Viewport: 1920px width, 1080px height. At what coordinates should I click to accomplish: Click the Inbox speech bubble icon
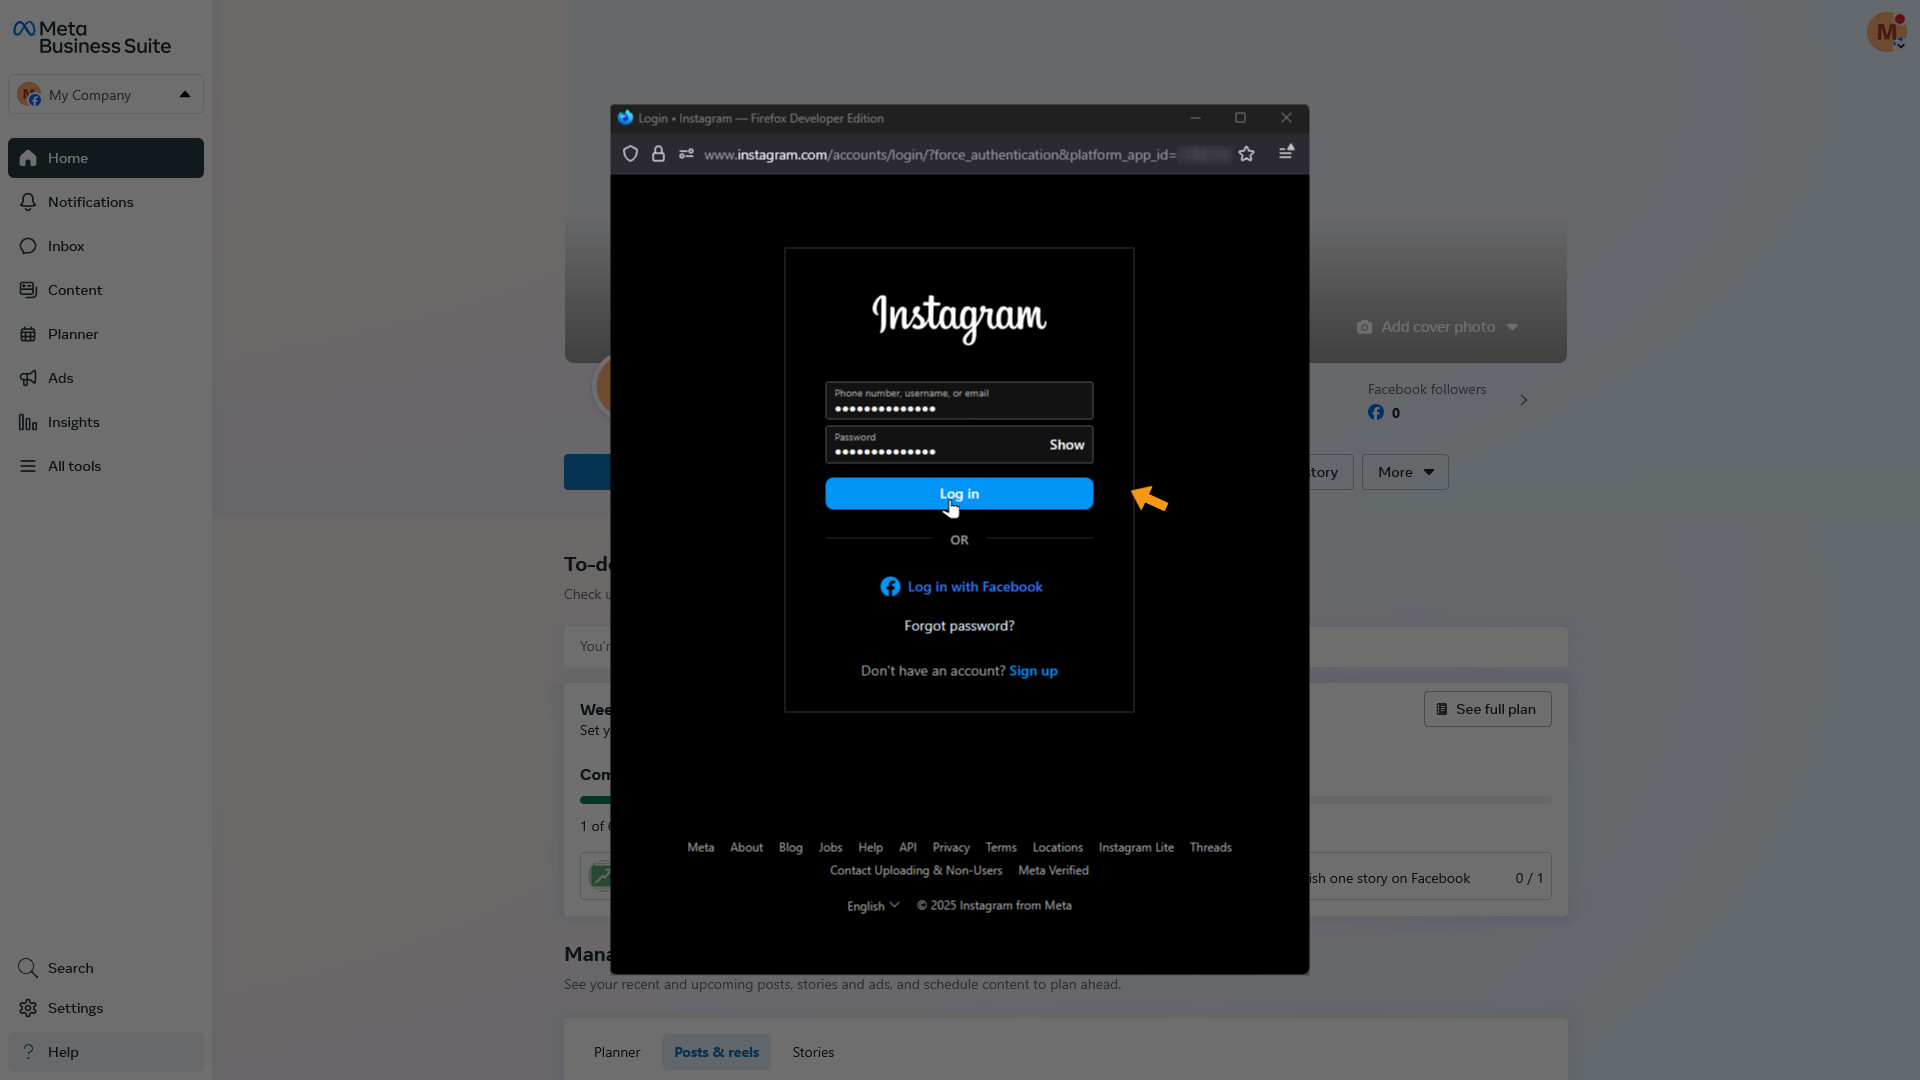tap(28, 246)
